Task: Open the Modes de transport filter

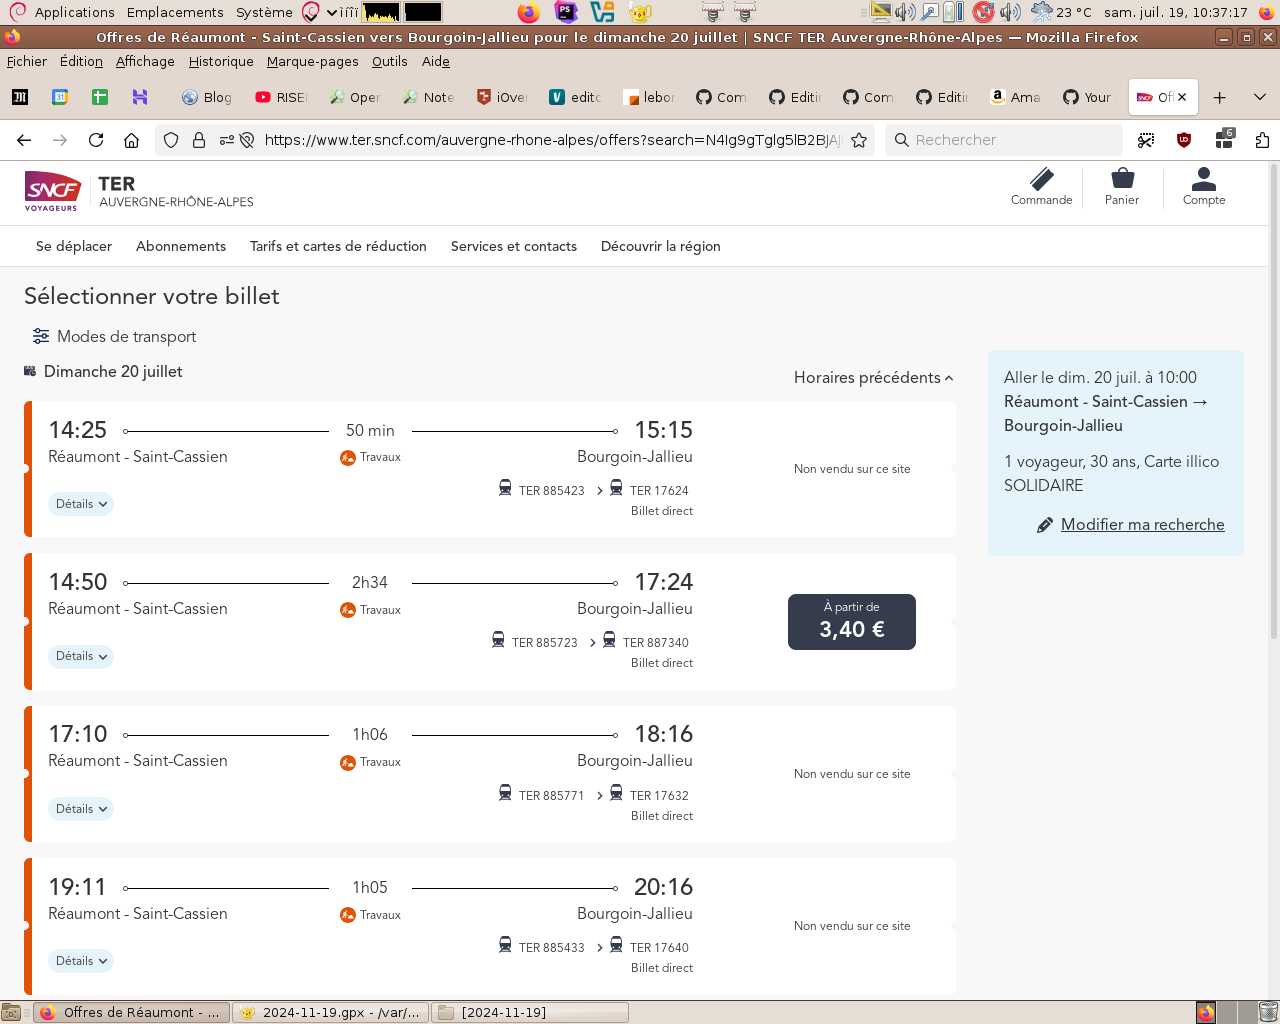Action: click(114, 336)
